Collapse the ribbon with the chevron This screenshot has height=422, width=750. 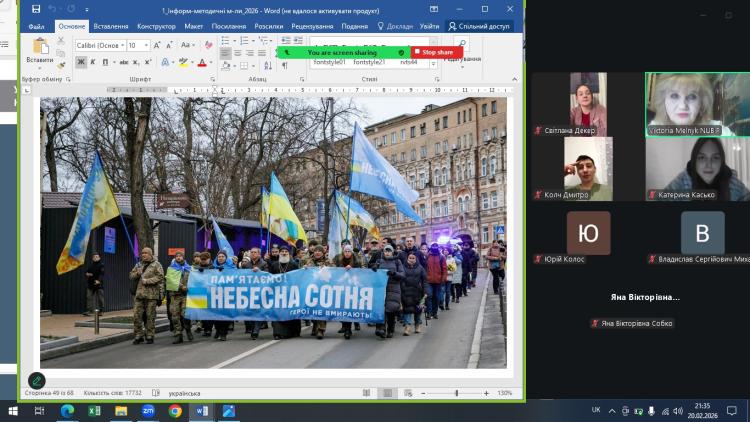point(515,79)
